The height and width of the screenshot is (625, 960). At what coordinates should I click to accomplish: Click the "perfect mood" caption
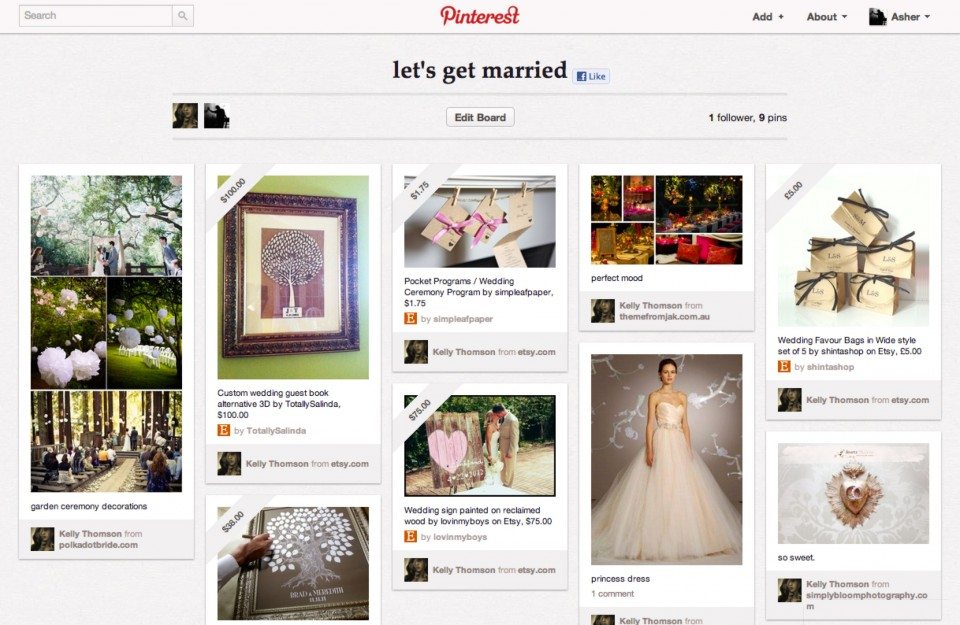click(617, 278)
